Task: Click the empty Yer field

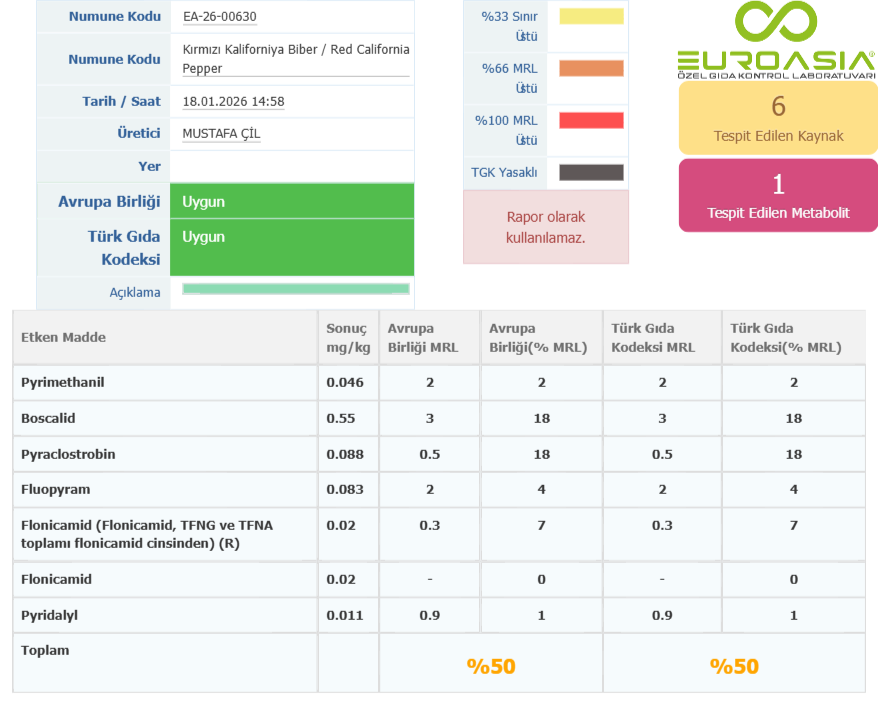Action: pos(291,166)
